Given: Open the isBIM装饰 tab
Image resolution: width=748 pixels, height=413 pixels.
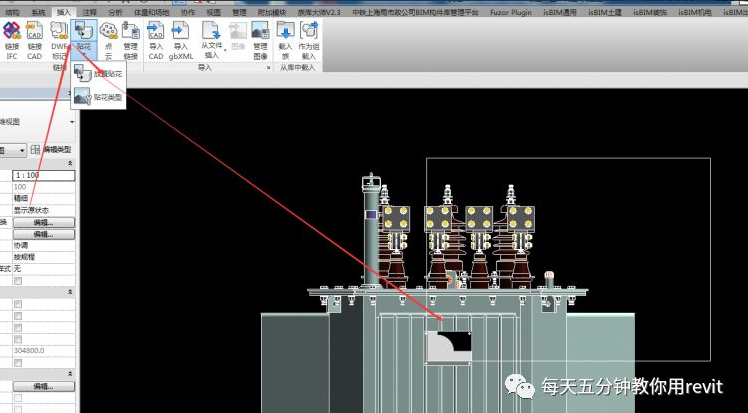Looking at the screenshot, I should click(650, 12).
